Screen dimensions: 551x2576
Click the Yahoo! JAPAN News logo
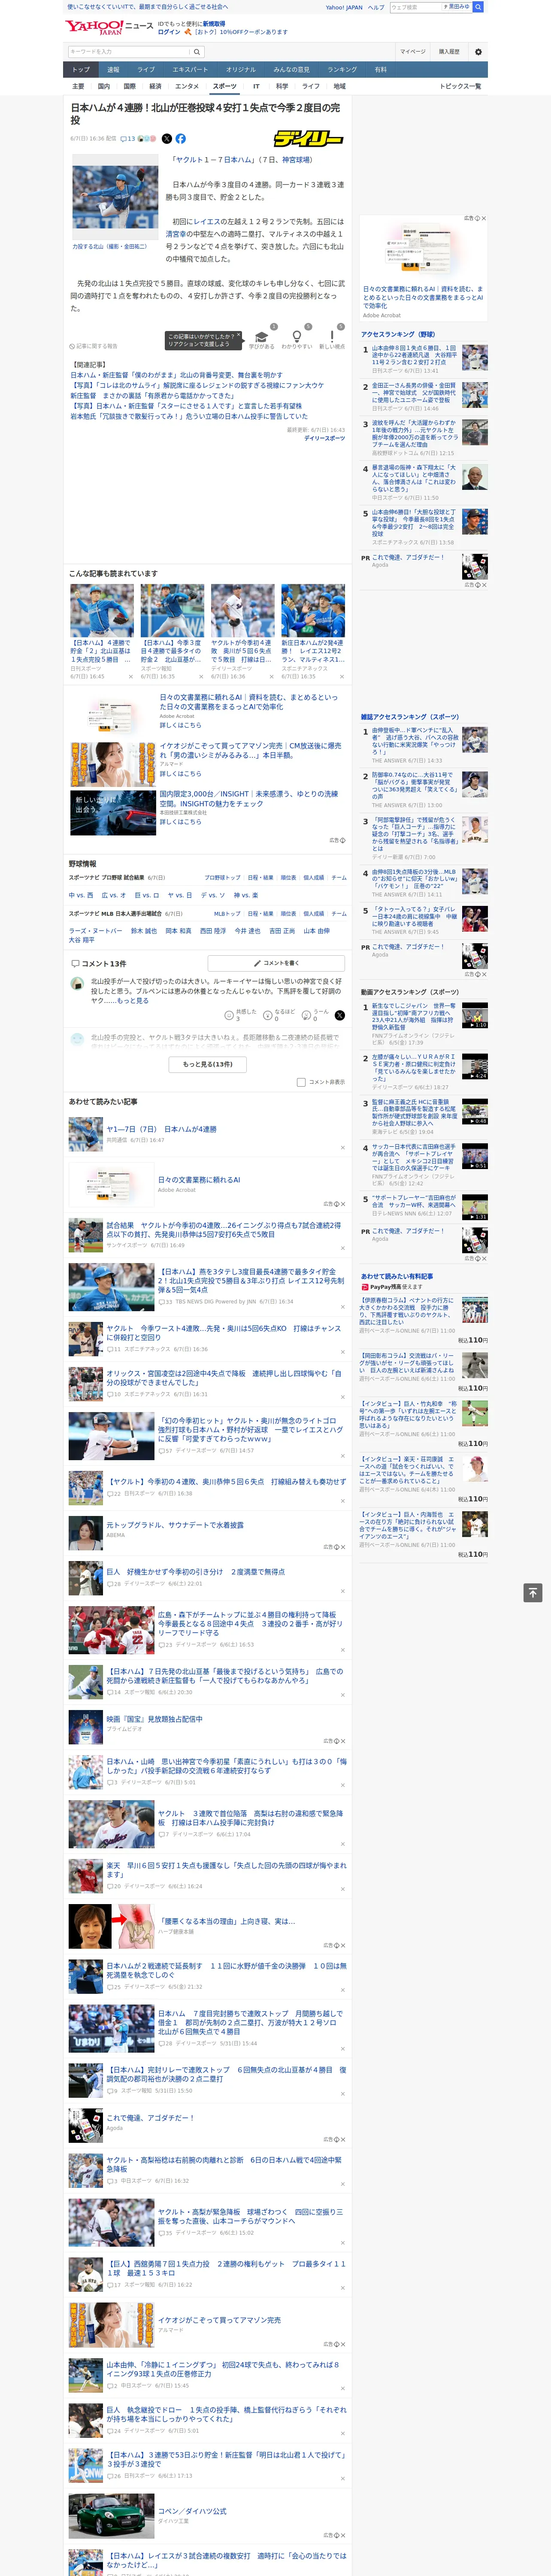click(109, 27)
